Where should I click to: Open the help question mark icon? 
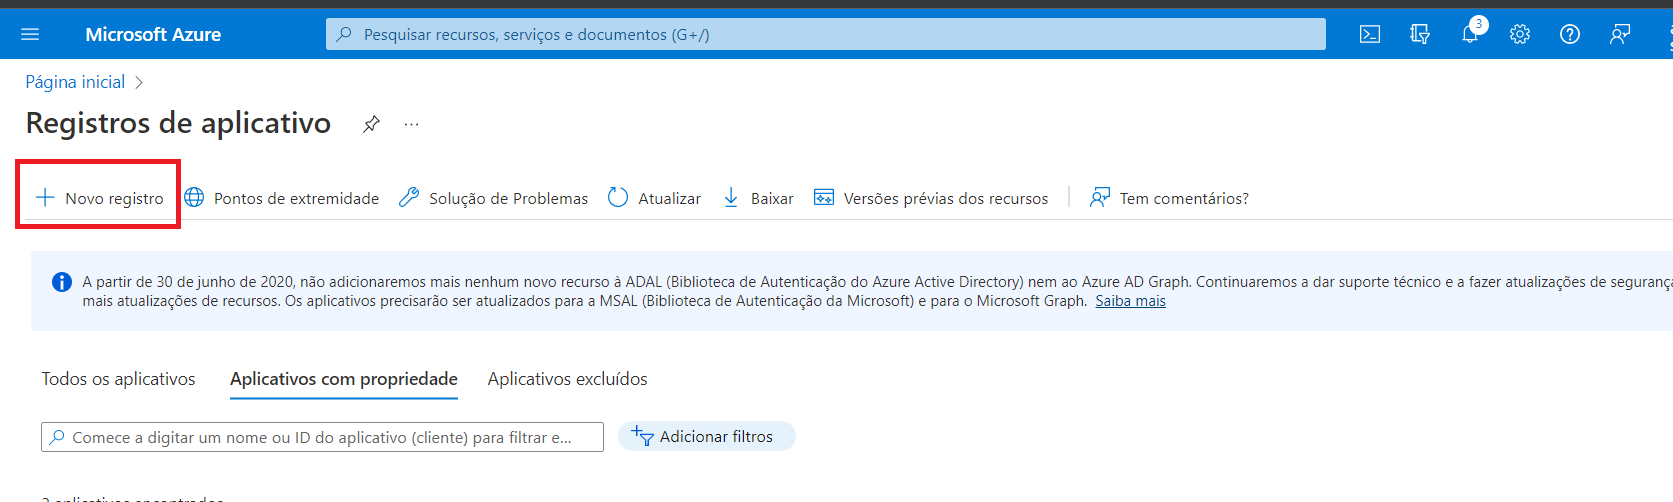coord(1570,34)
